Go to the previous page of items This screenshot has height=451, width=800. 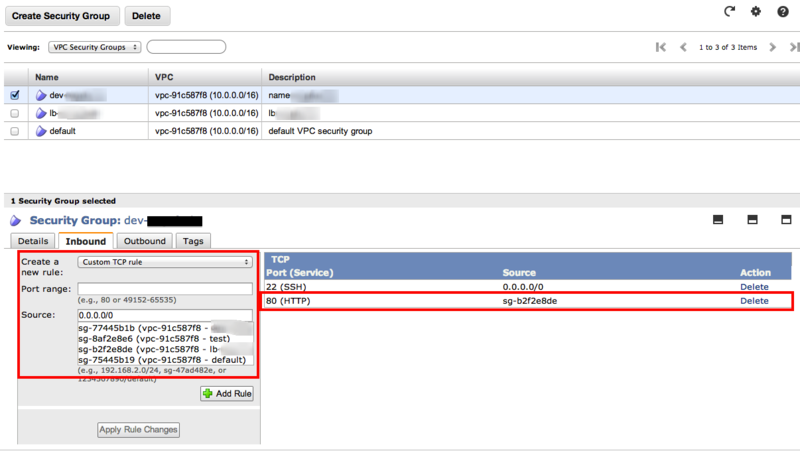point(683,47)
